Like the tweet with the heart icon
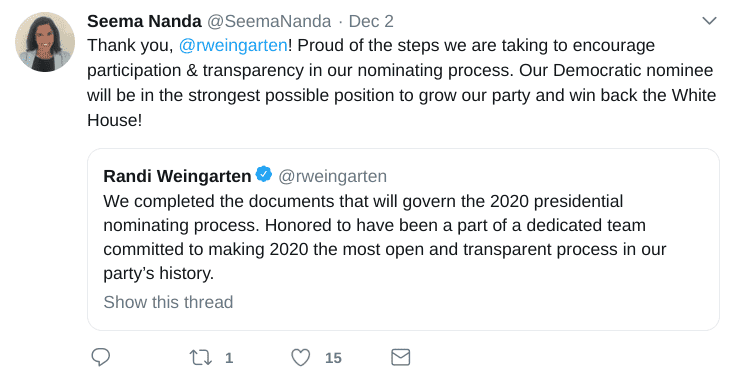The height and width of the screenshot is (377, 729). point(300,358)
